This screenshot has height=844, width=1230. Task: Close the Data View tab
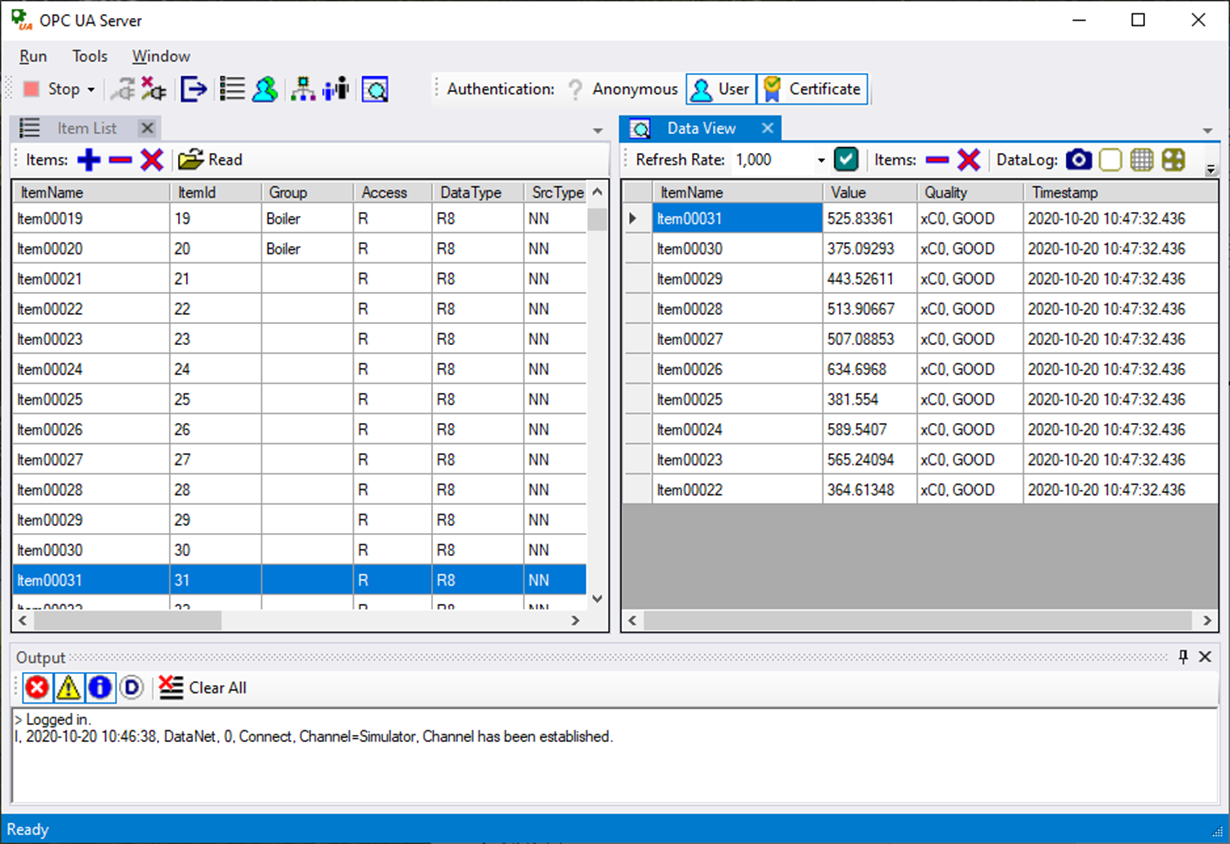point(767,128)
